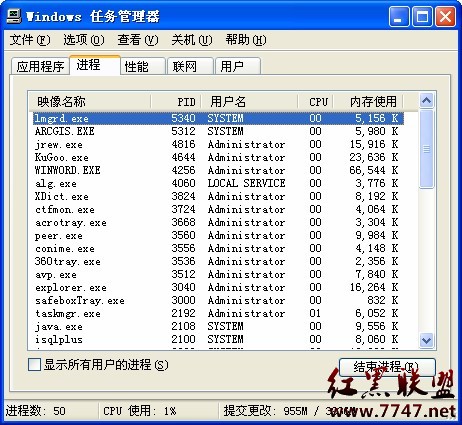The image size is (462, 425).
Task: Sort by PID column header
Action: (176, 101)
